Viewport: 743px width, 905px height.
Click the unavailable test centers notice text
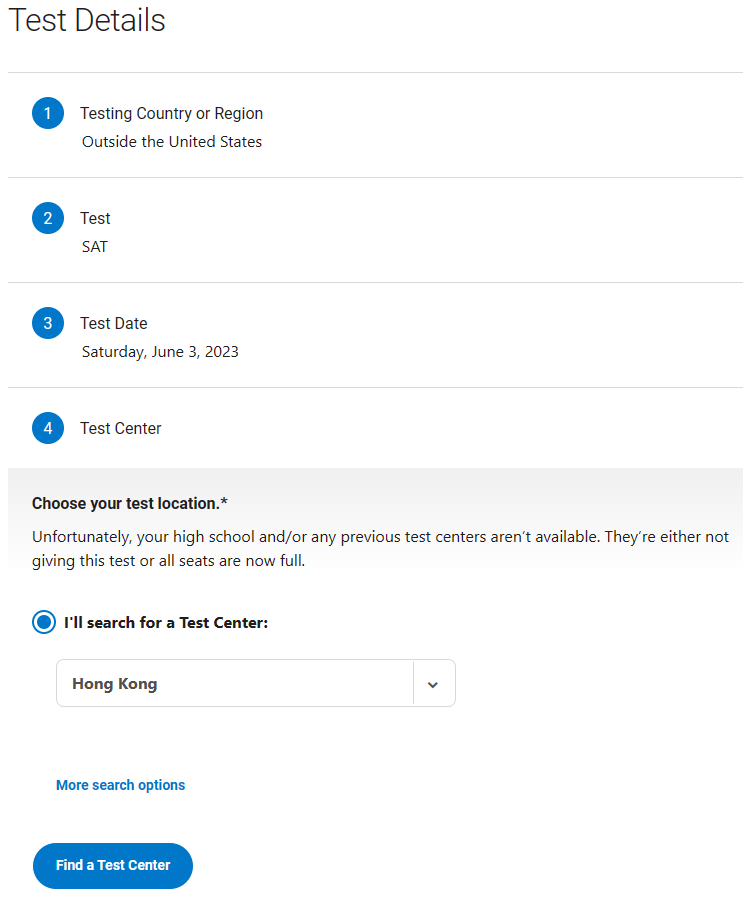(380, 549)
